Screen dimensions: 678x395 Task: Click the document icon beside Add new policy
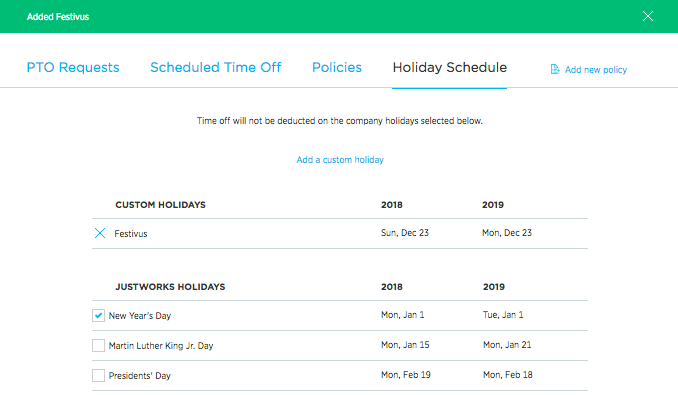555,69
